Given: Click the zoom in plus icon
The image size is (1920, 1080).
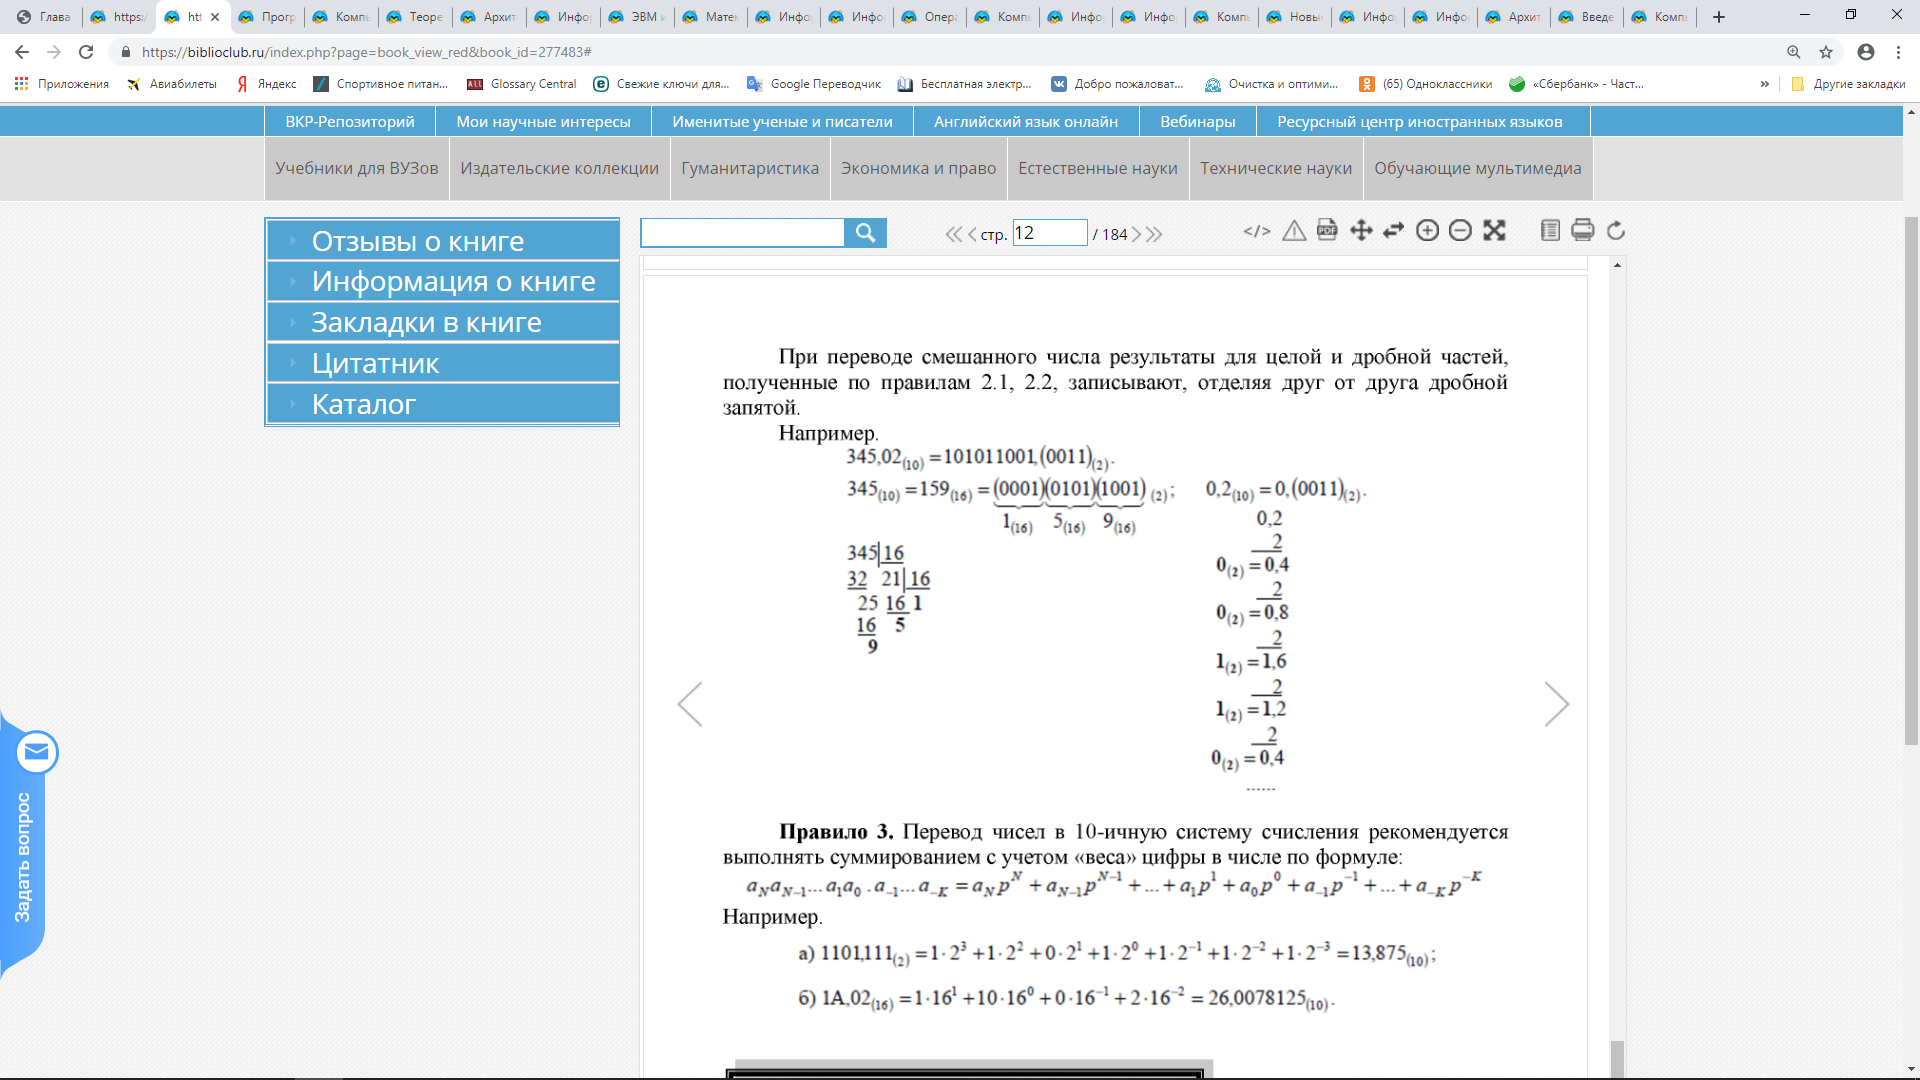Looking at the screenshot, I should (x=1427, y=231).
